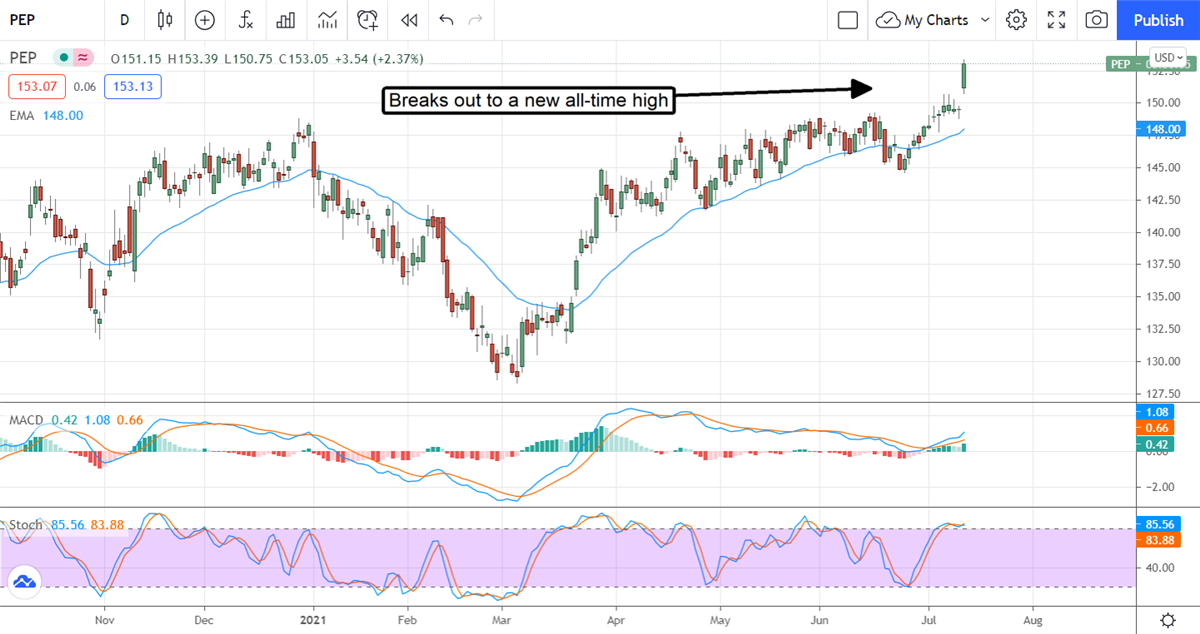Open the Indicators fx menu
This screenshot has height=634, width=1200.
245,20
